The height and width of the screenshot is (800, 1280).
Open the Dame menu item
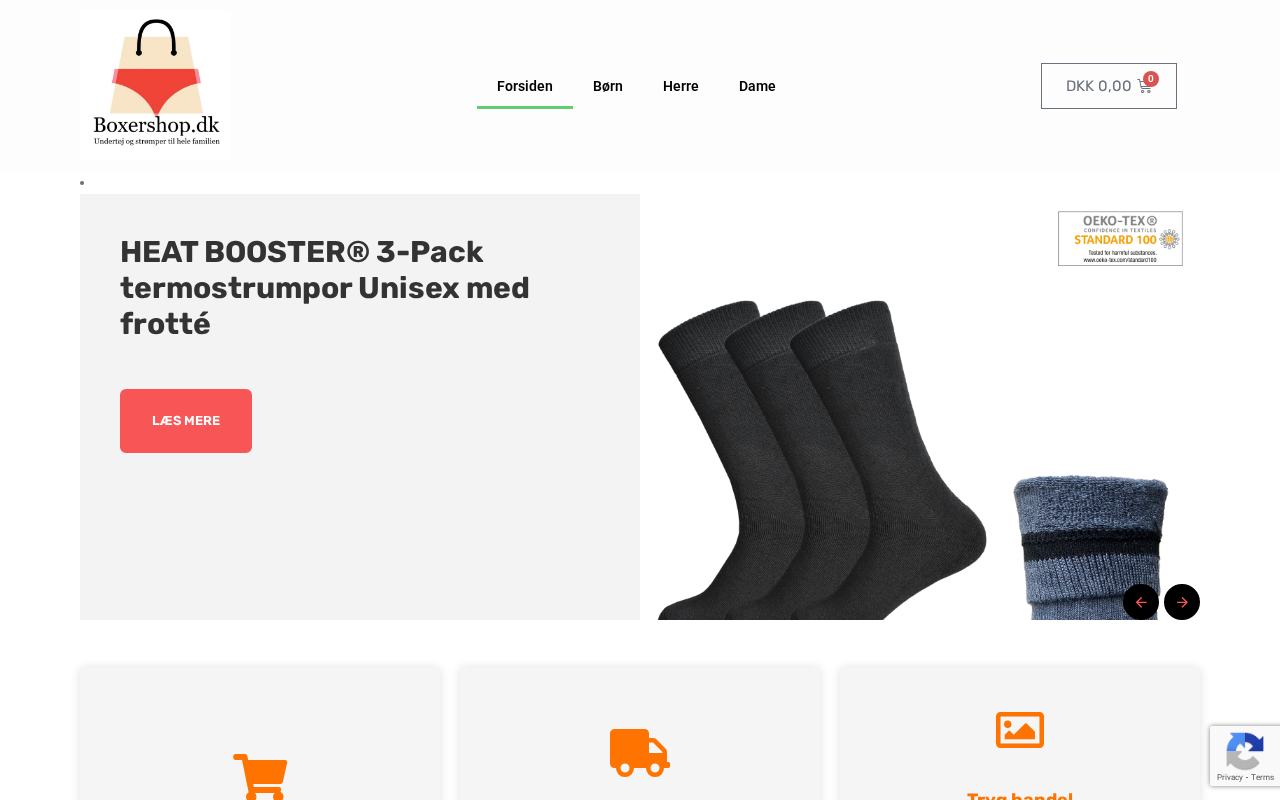tap(757, 86)
